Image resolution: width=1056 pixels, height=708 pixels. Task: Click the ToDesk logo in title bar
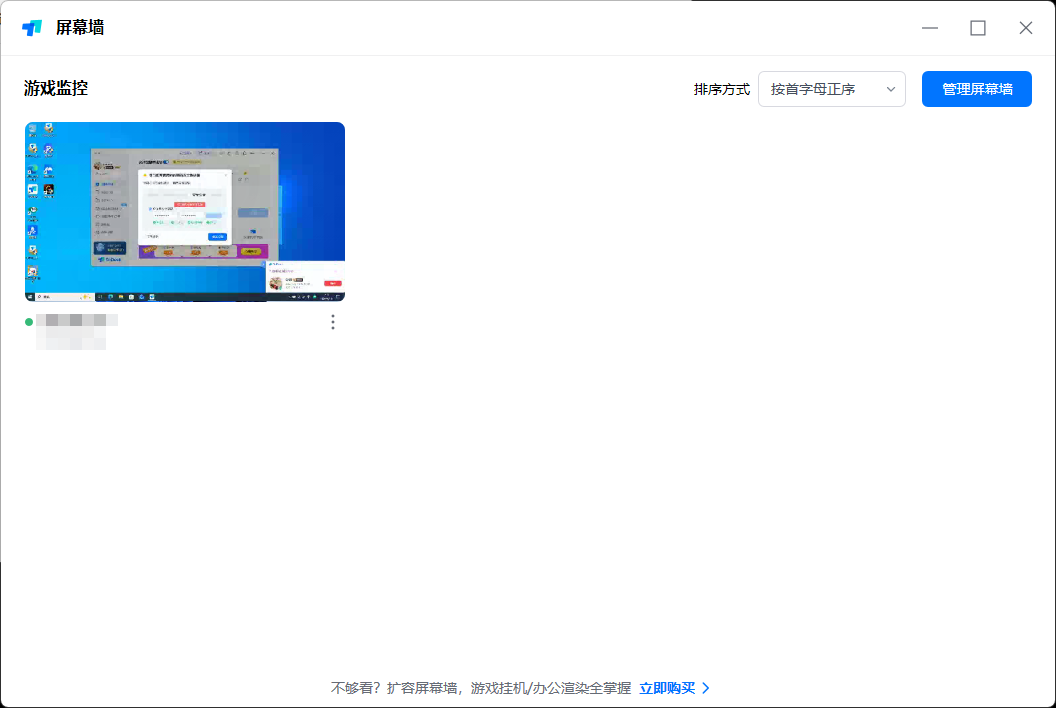pos(32,28)
